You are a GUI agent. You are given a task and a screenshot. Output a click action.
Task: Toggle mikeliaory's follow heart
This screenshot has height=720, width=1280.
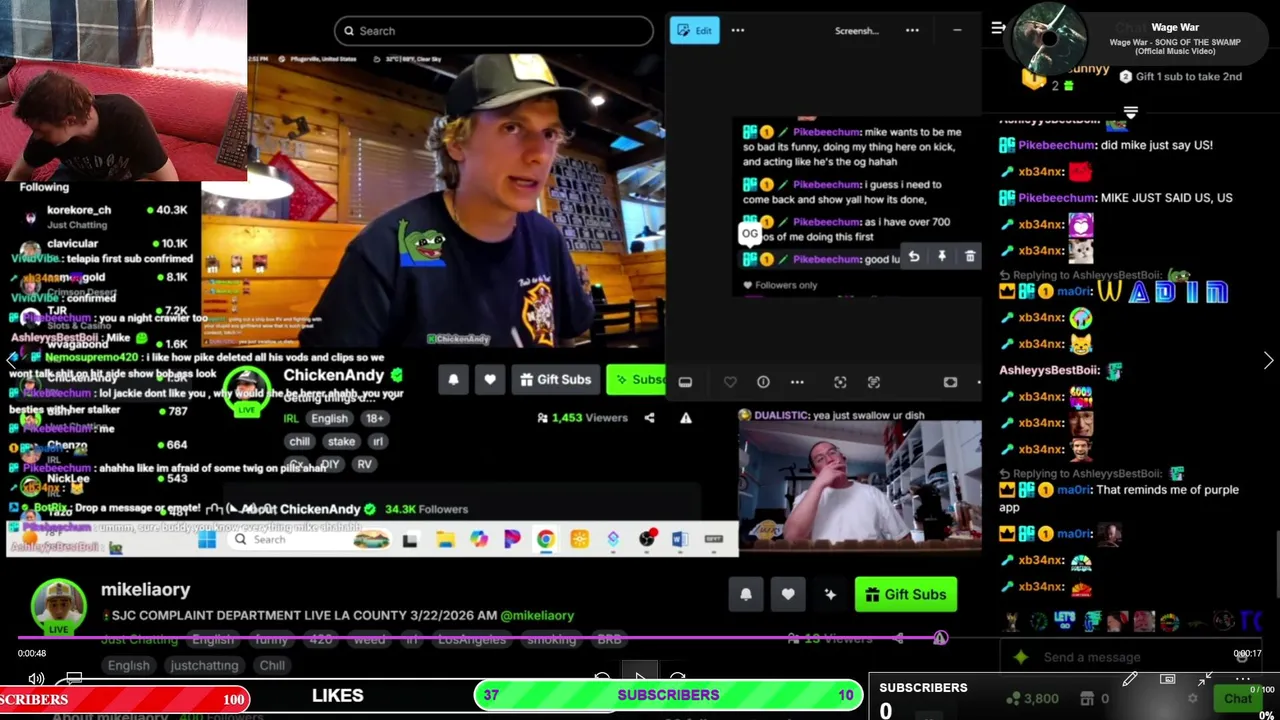pos(788,594)
